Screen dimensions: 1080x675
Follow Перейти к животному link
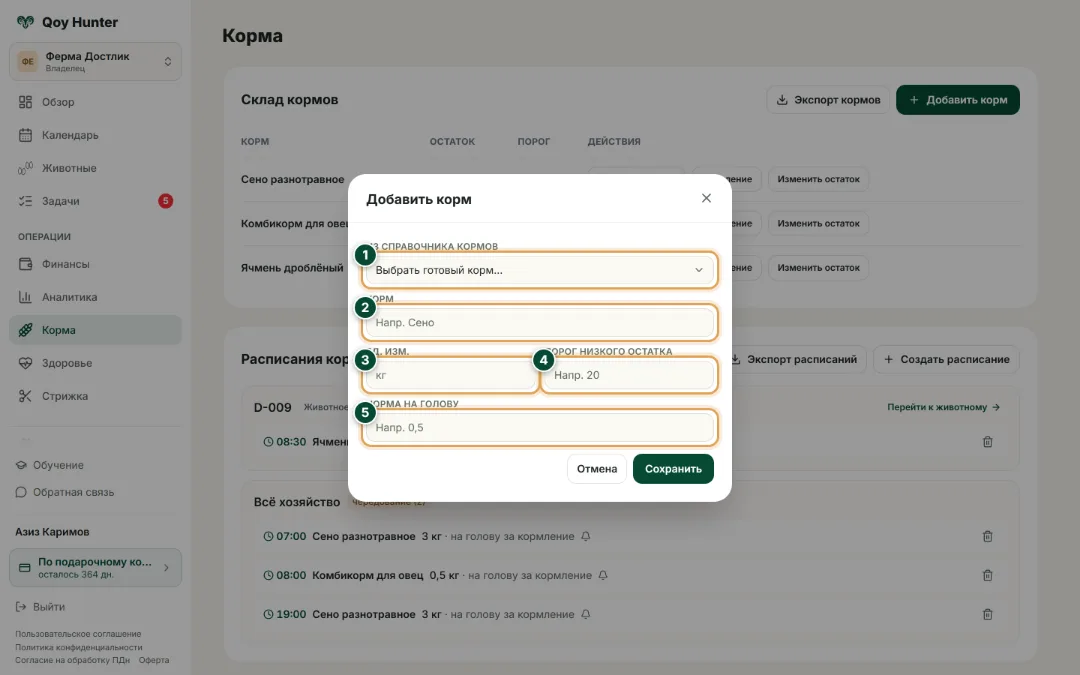943,407
